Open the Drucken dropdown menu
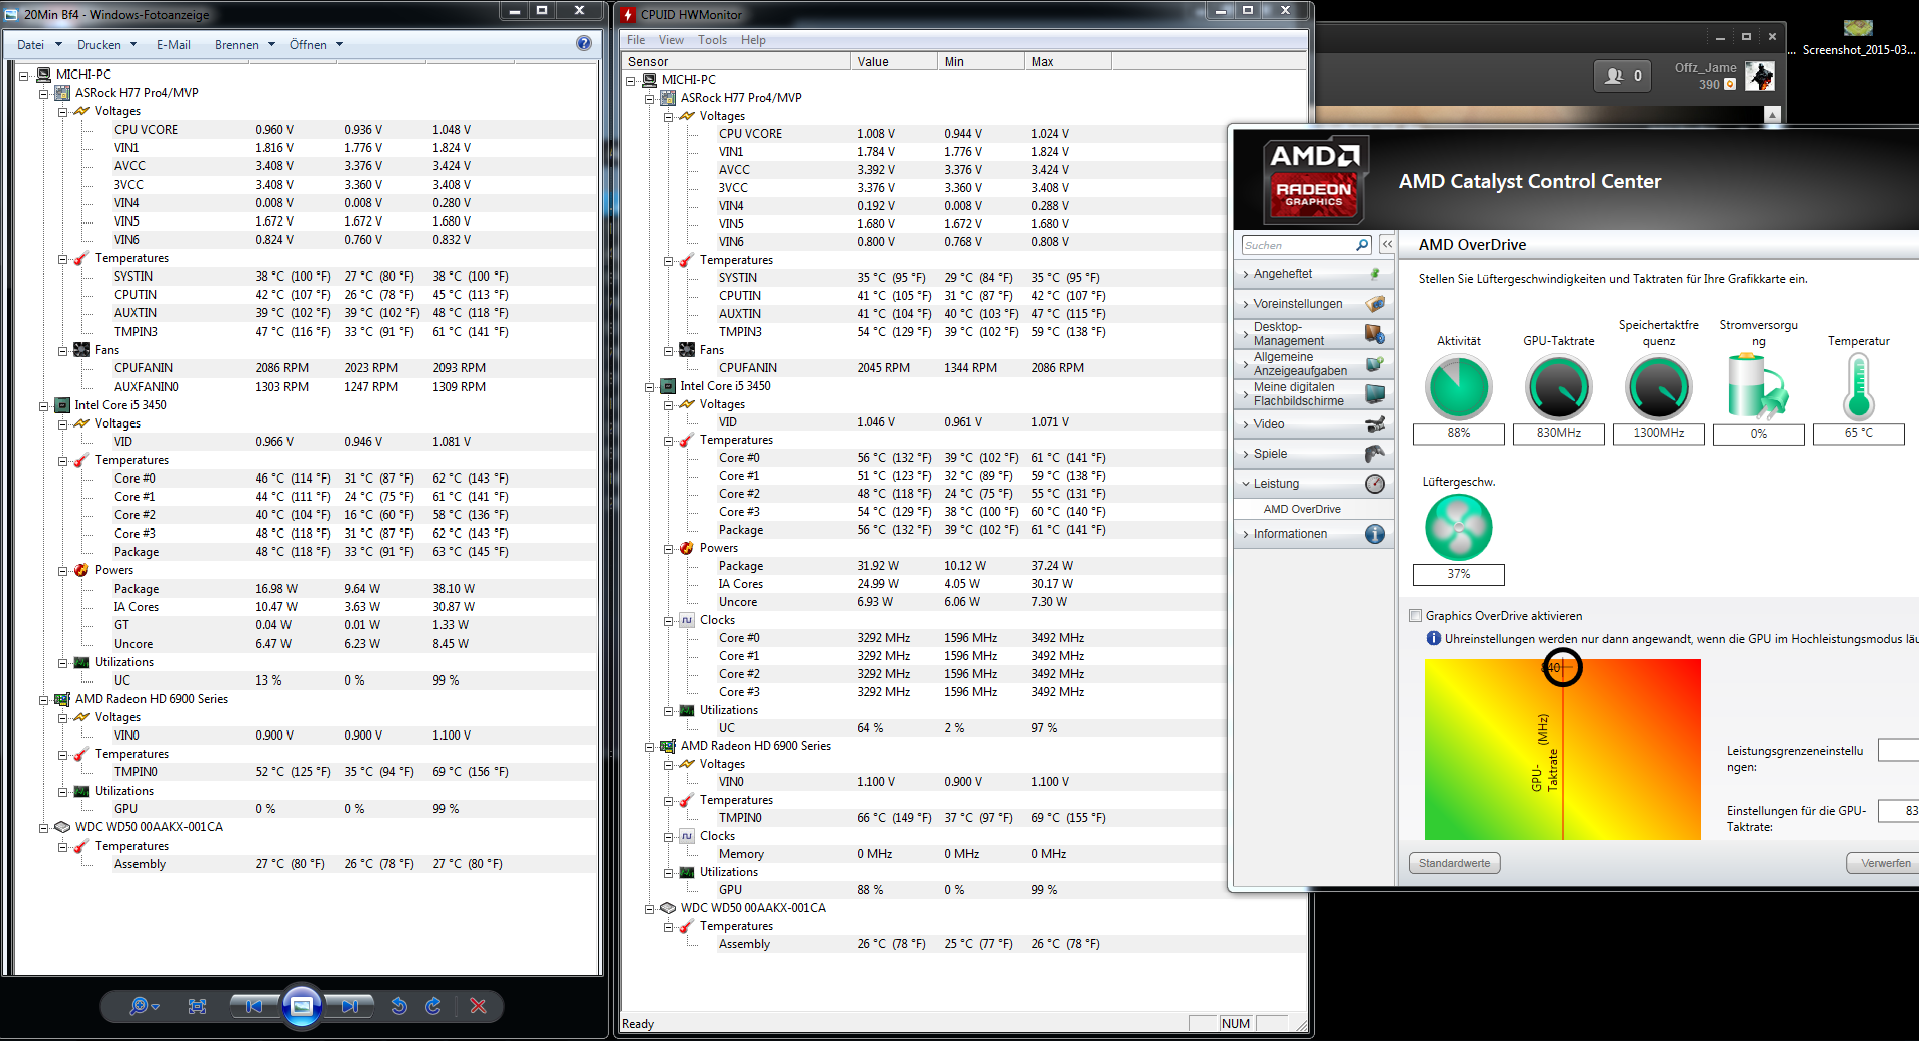The width and height of the screenshot is (1919, 1041). coord(106,44)
